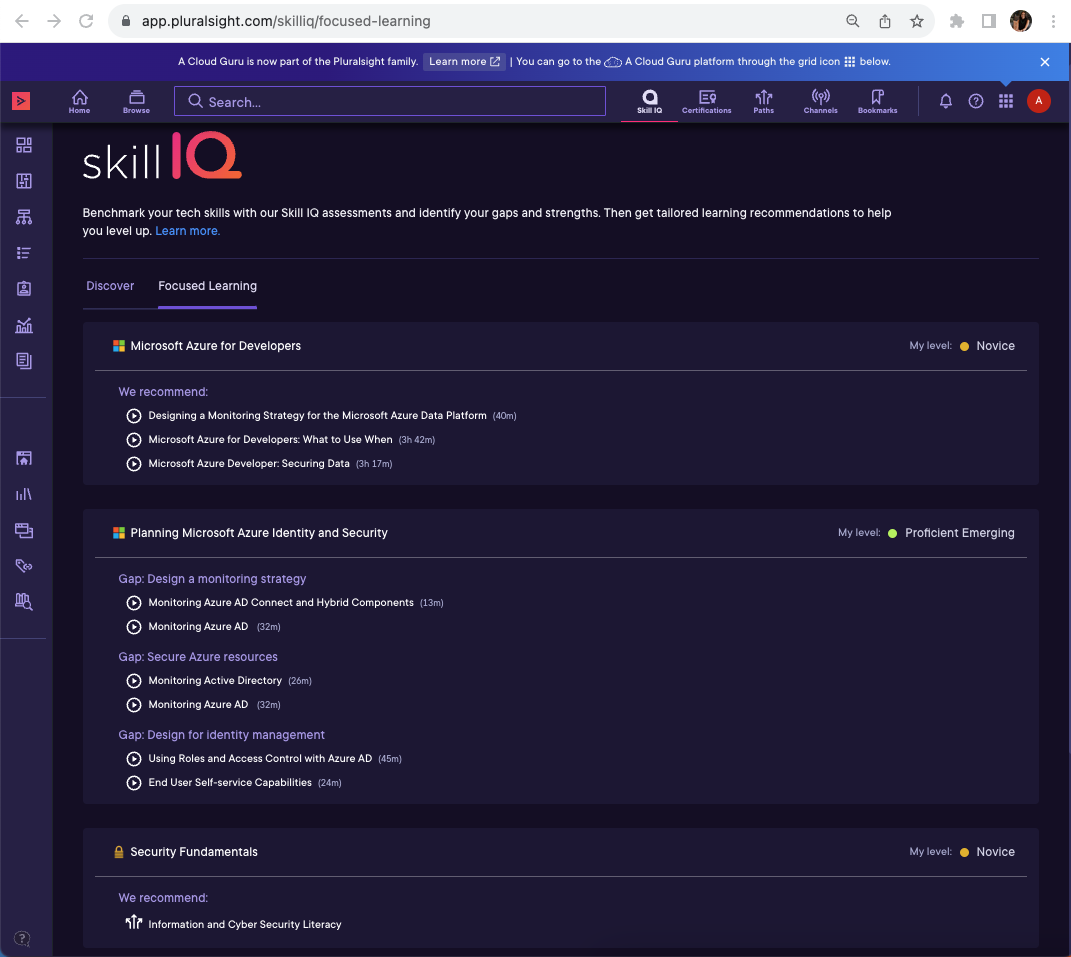Open Microsoft Azure Developer: Securing Data
This screenshot has width=1071, height=957.
[x=249, y=463]
